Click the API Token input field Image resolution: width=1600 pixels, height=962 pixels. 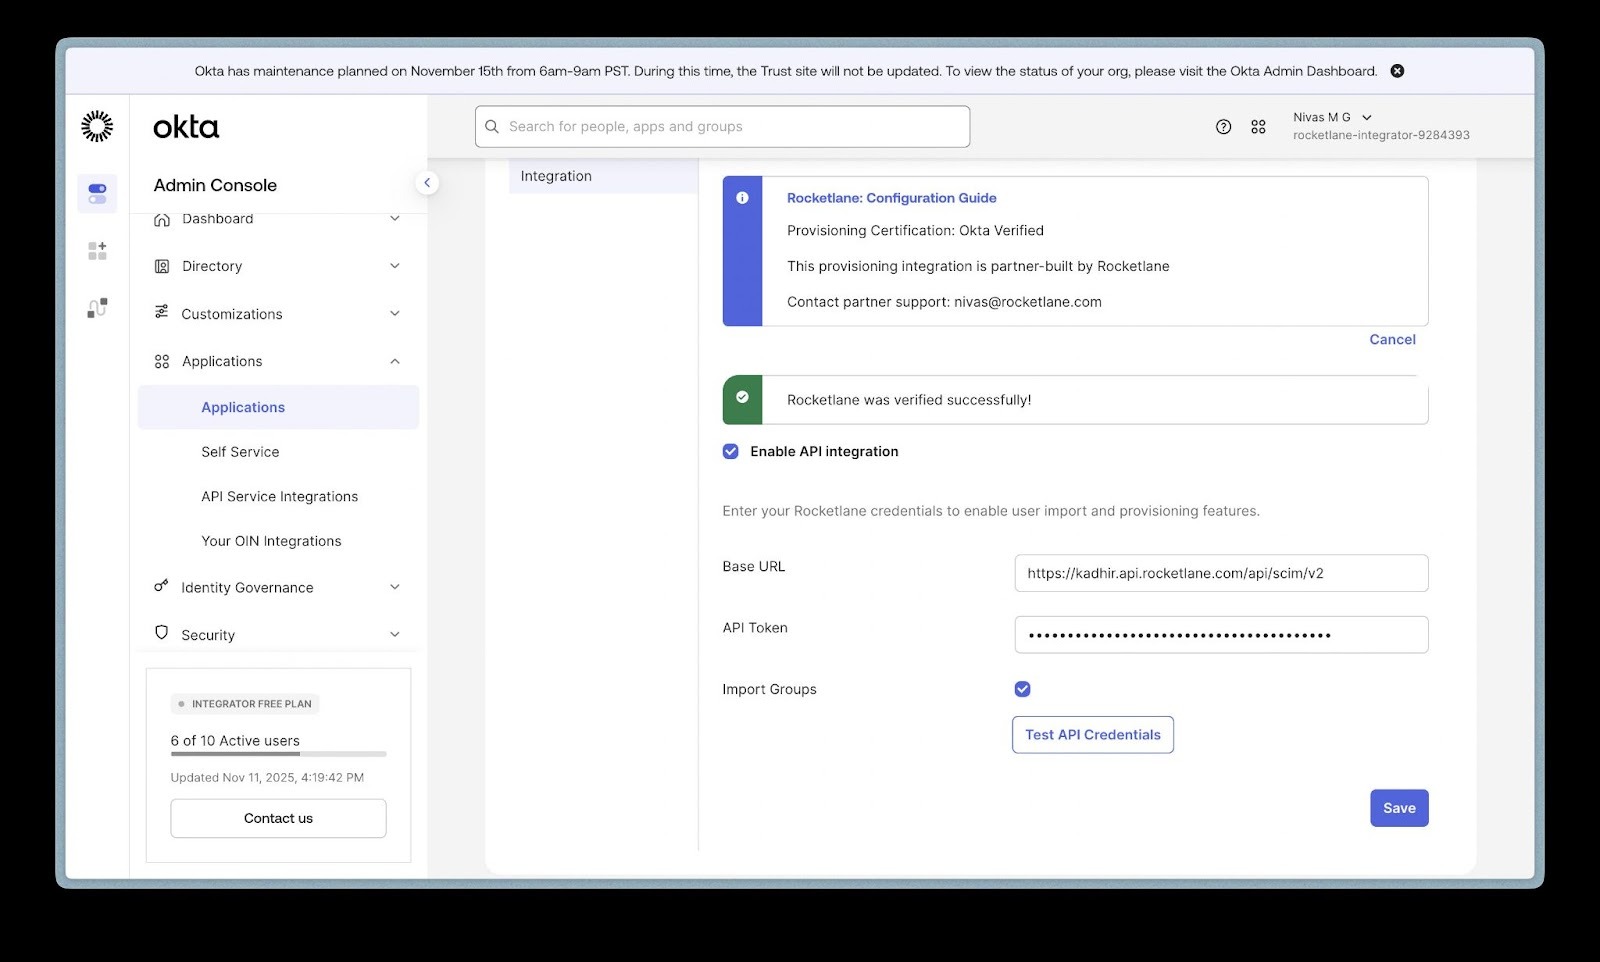[1221, 635]
